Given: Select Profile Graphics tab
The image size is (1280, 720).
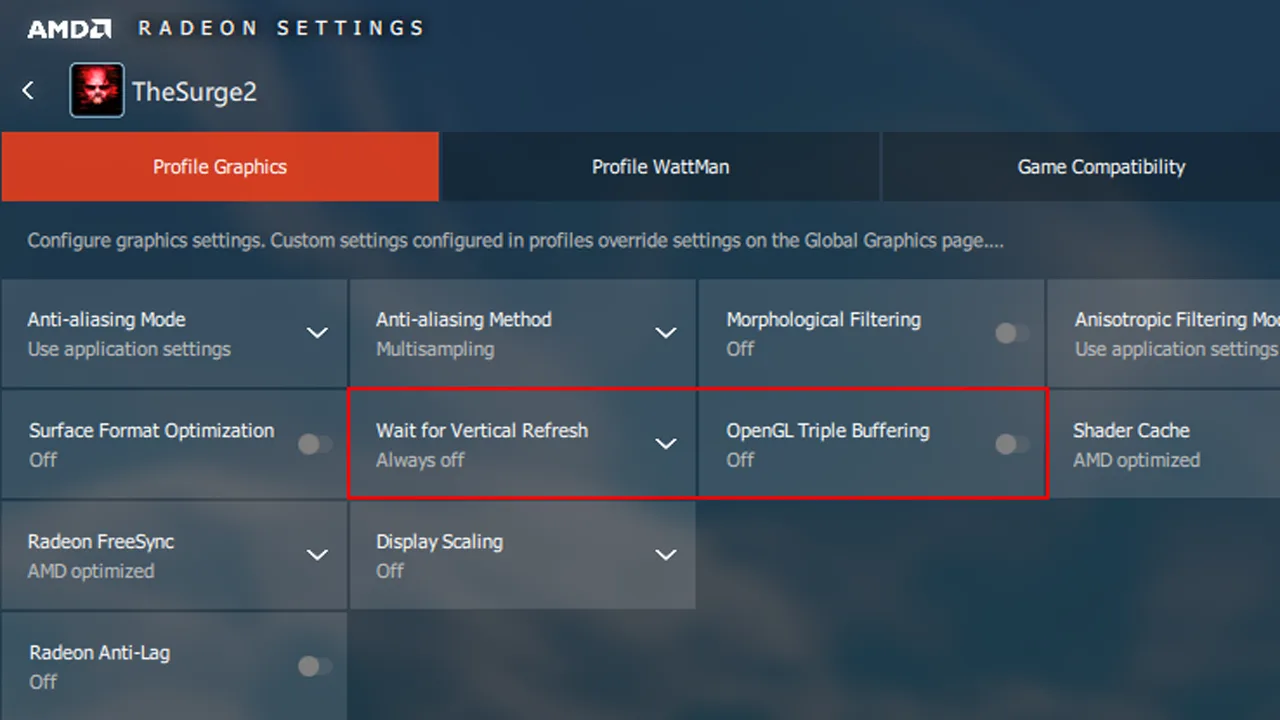Looking at the screenshot, I should click(x=220, y=167).
